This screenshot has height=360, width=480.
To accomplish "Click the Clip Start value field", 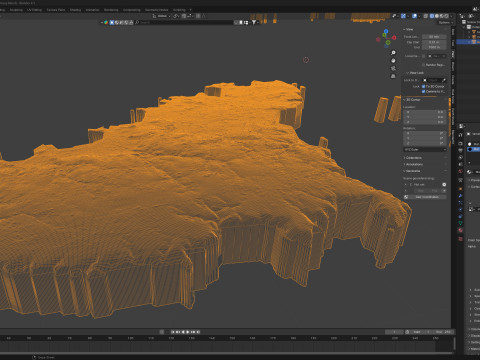I will click(434, 42).
